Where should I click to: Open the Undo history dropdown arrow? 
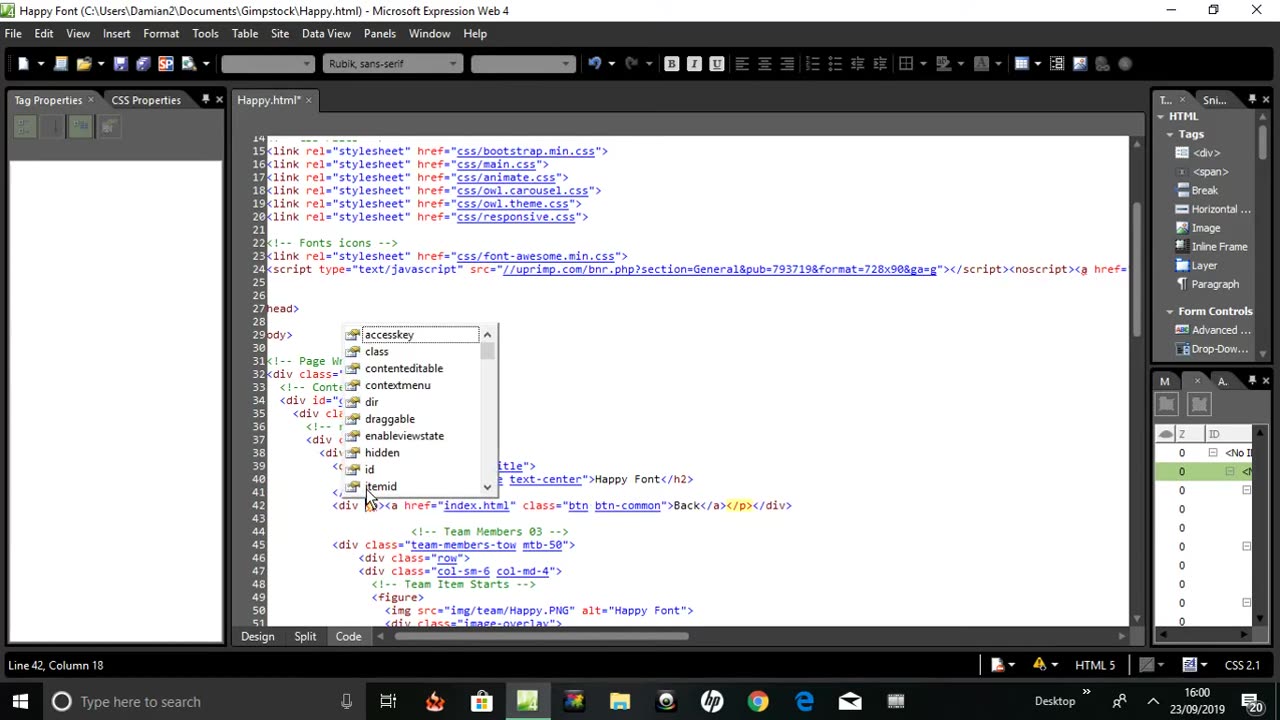click(610, 64)
